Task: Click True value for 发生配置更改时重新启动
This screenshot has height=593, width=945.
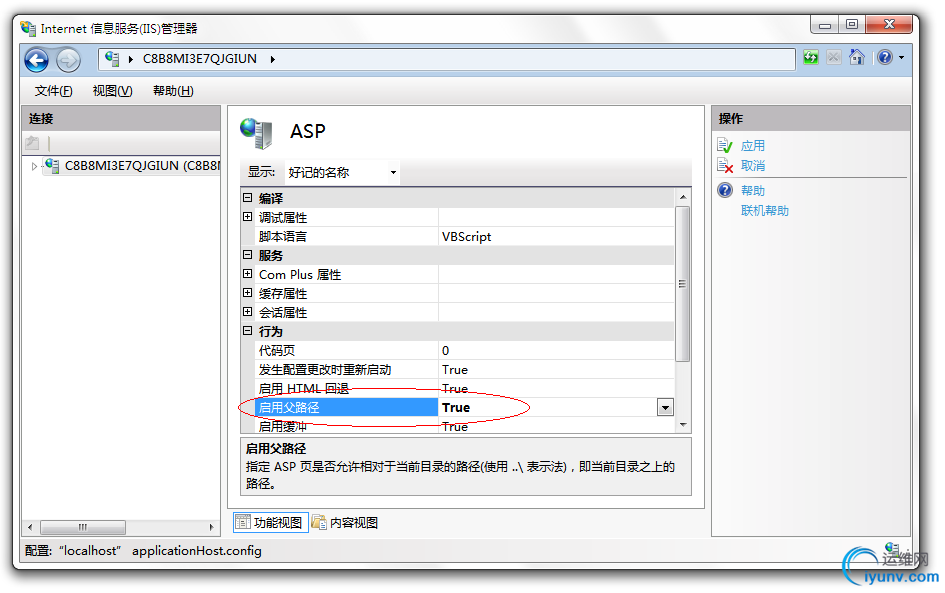Action: point(556,370)
